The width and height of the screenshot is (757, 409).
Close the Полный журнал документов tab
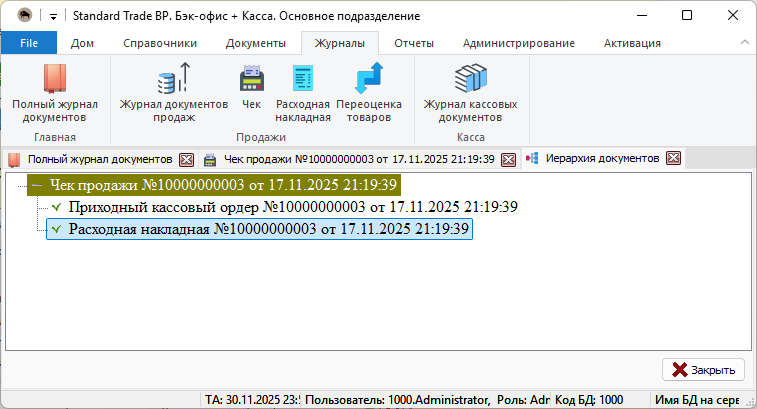[x=186, y=159]
